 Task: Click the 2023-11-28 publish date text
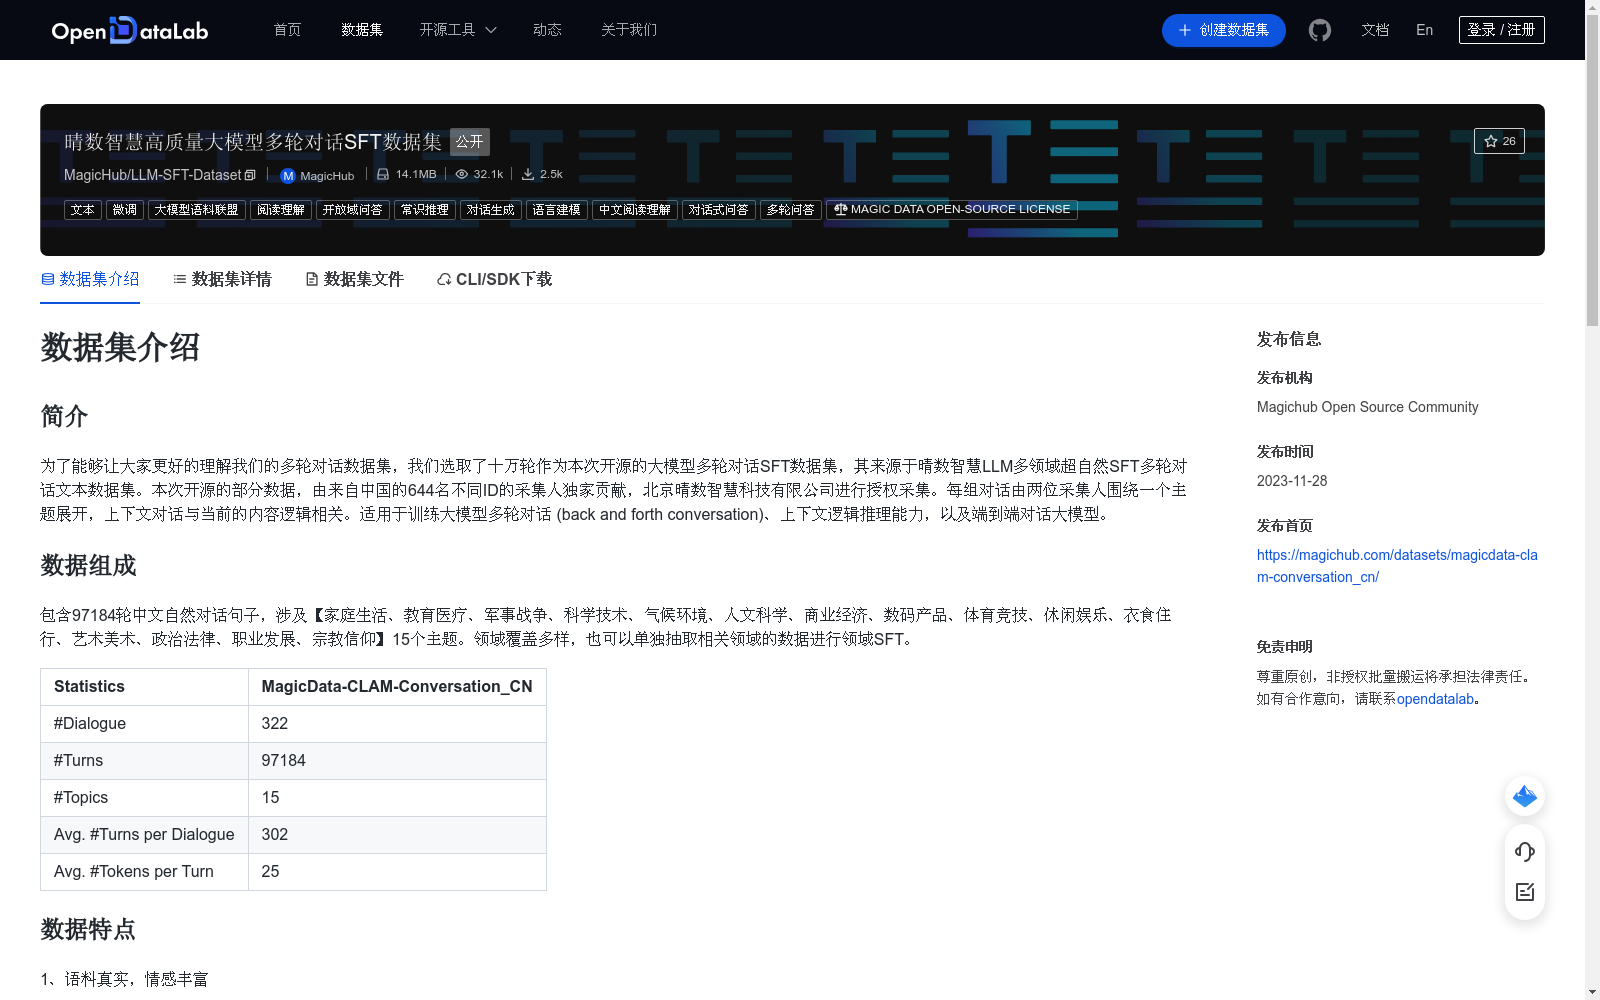click(1292, 481)
